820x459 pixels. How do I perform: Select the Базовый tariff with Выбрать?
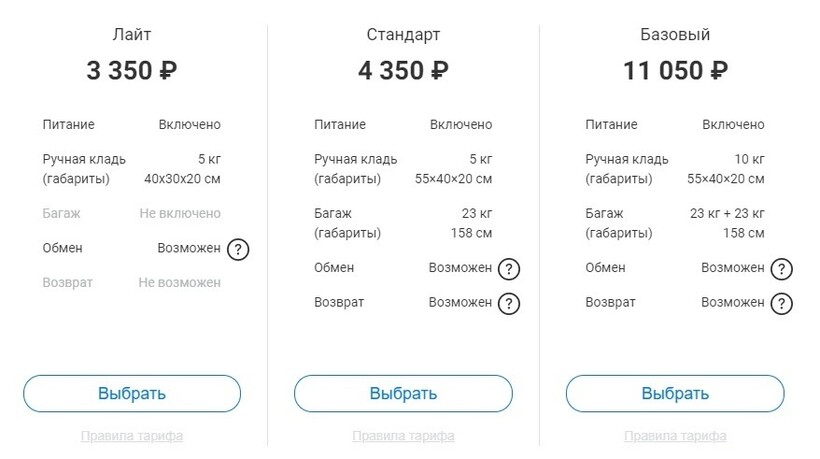[x=675, y=393]
